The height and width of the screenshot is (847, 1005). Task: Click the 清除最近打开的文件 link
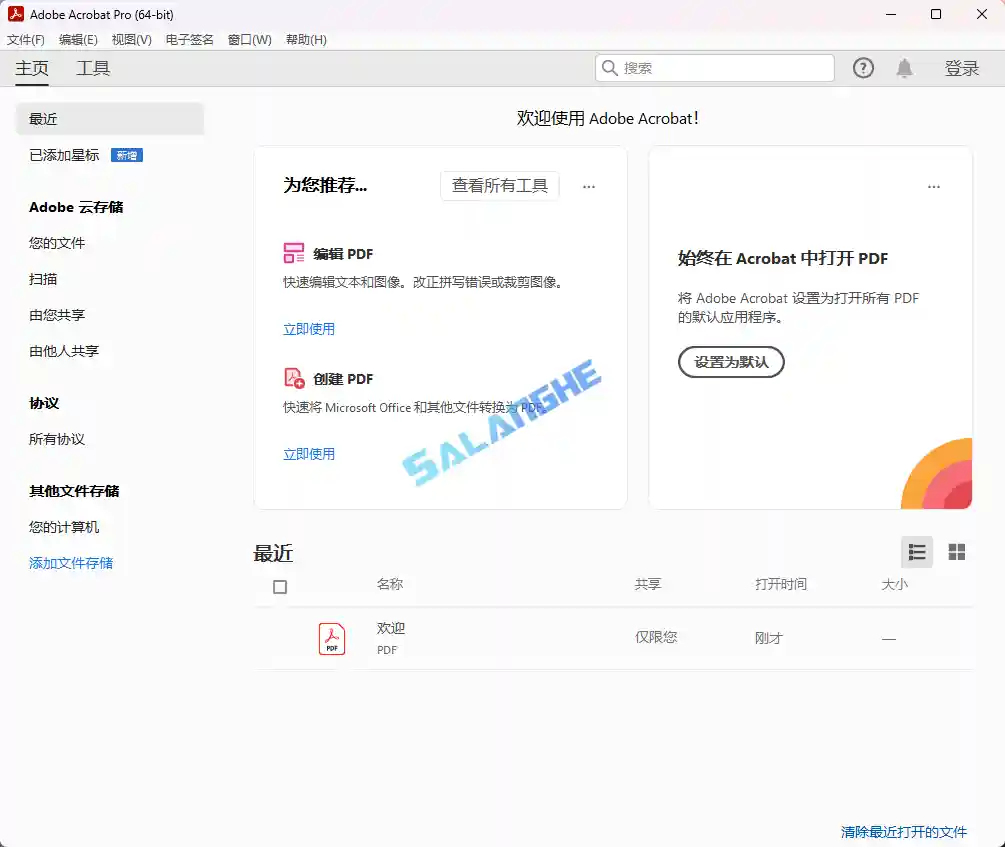pos(902,831)
